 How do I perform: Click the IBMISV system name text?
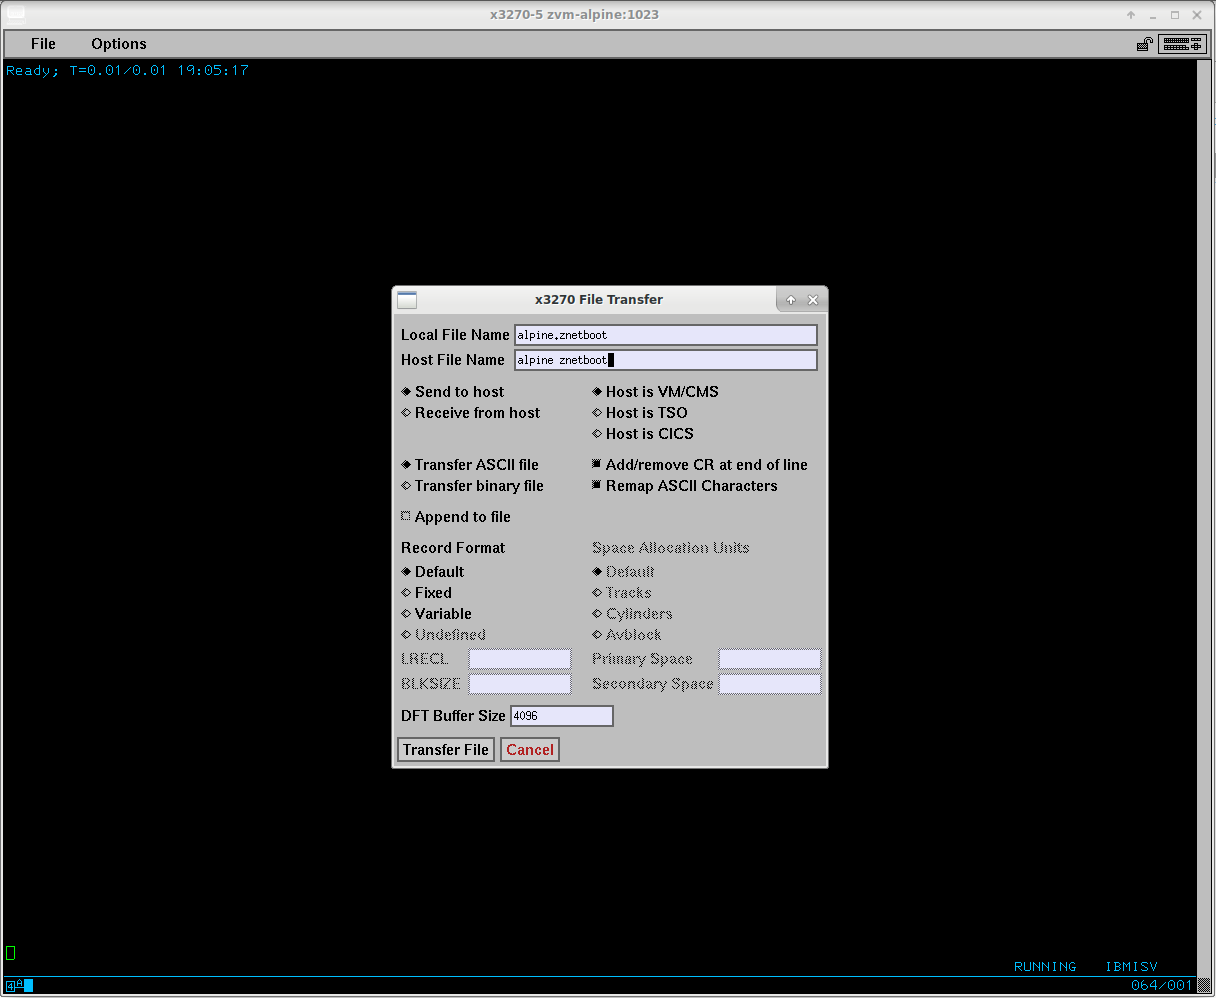(1131, 967)
